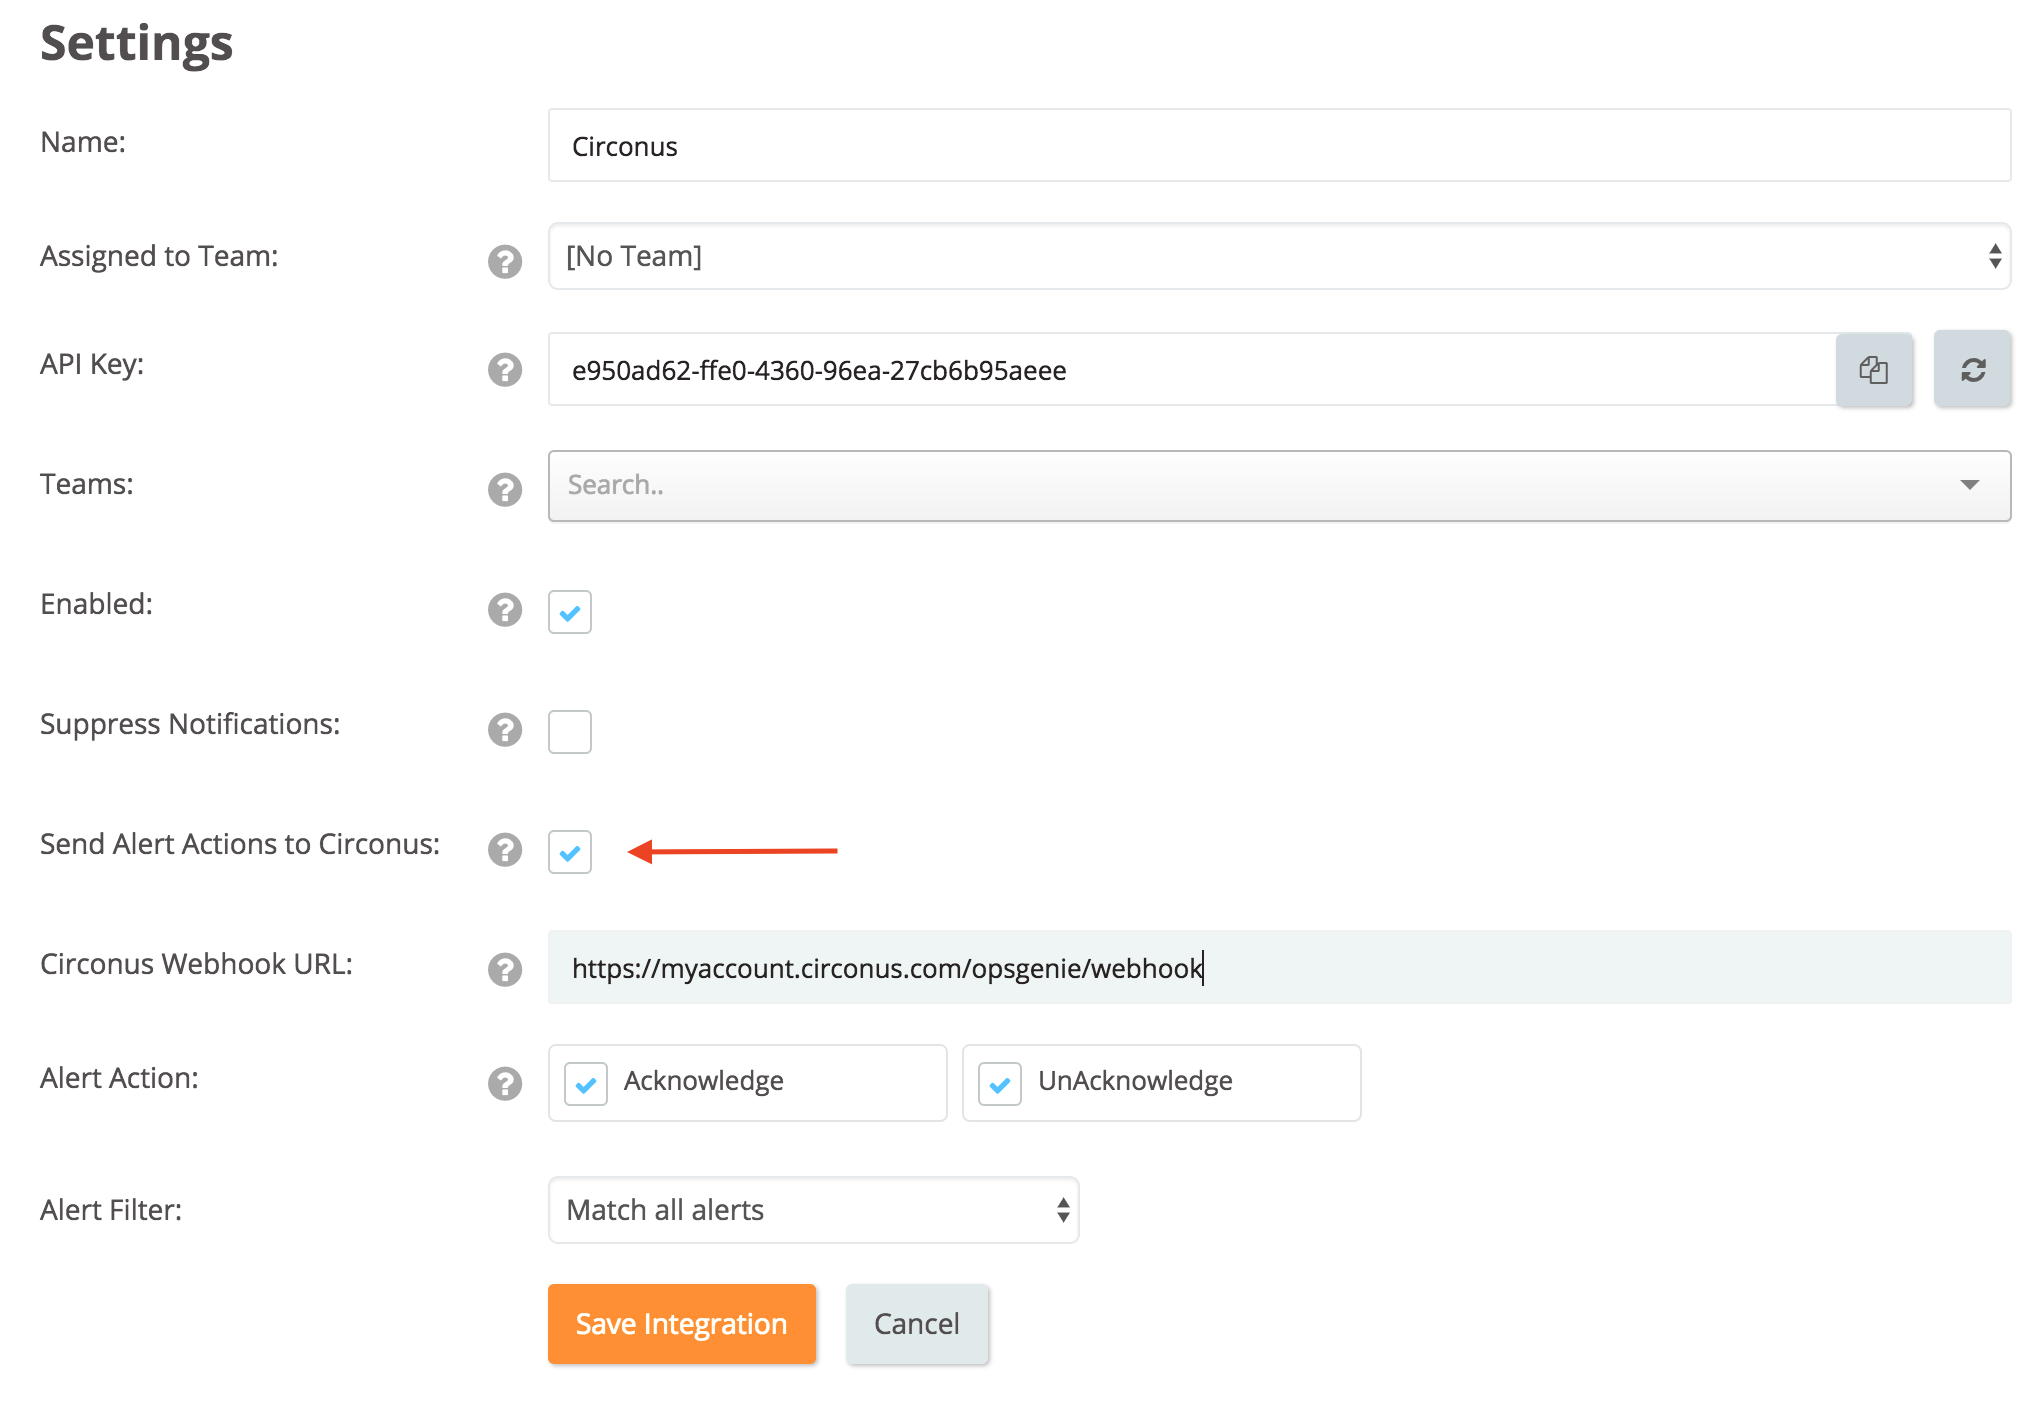2040x1402 pixels.
Task: Disable the Enabled checkbox
Action: pos(569,611)
